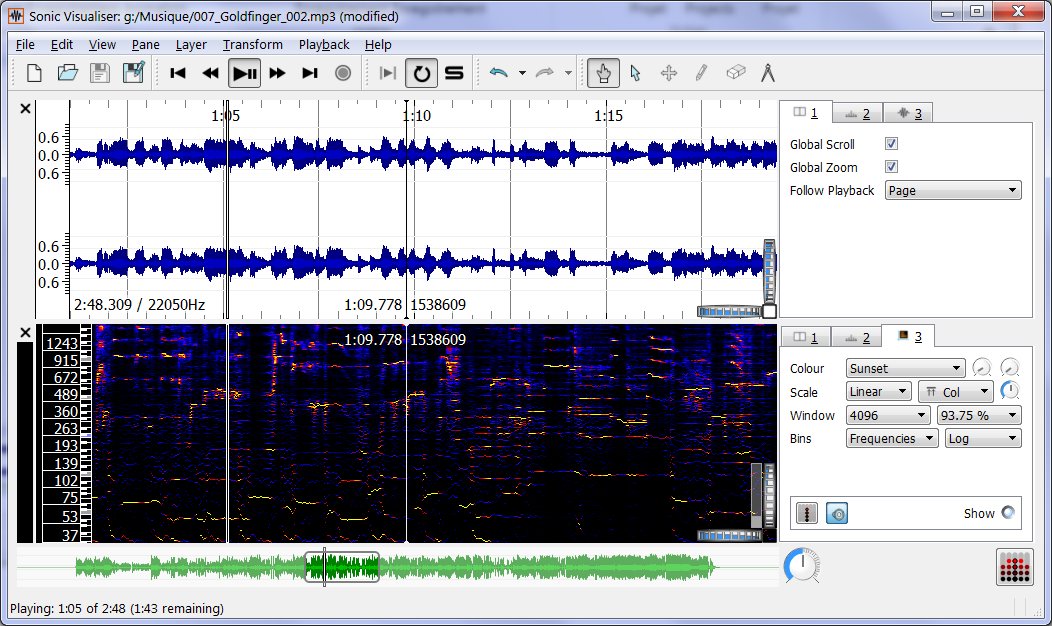Toggle the Global Zoom checkbox
Viewport: 1052px width, 626px height.
(891, 166)
